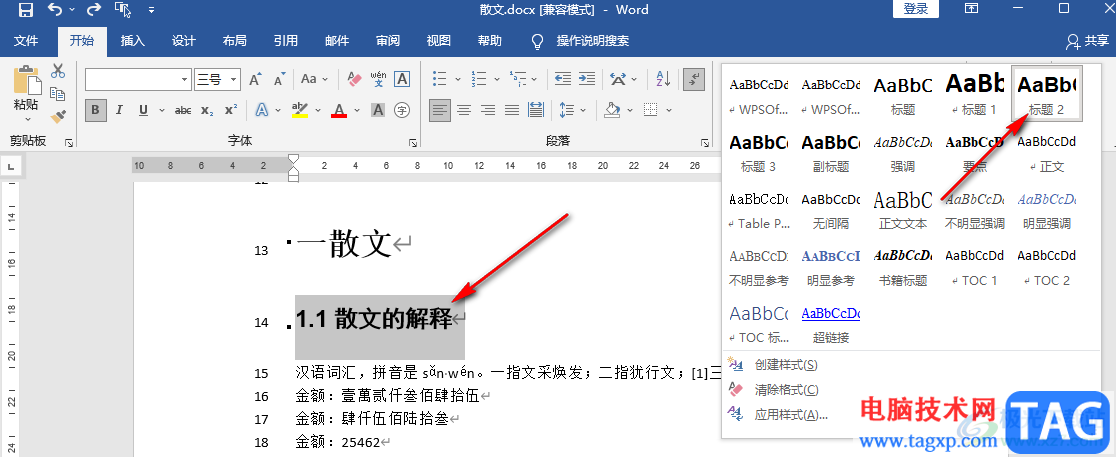
Task: Click the text effects glowing A icon
Action: point(261,110)
